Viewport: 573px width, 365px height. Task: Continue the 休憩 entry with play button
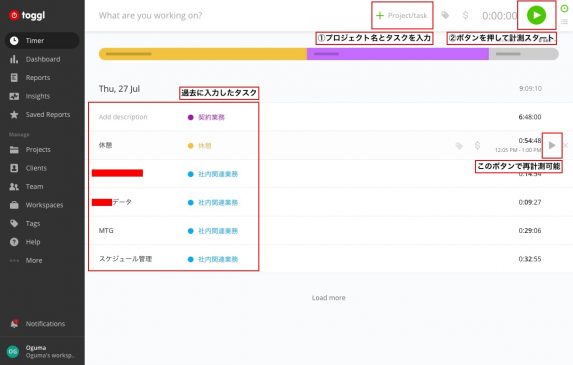(552, 145)
